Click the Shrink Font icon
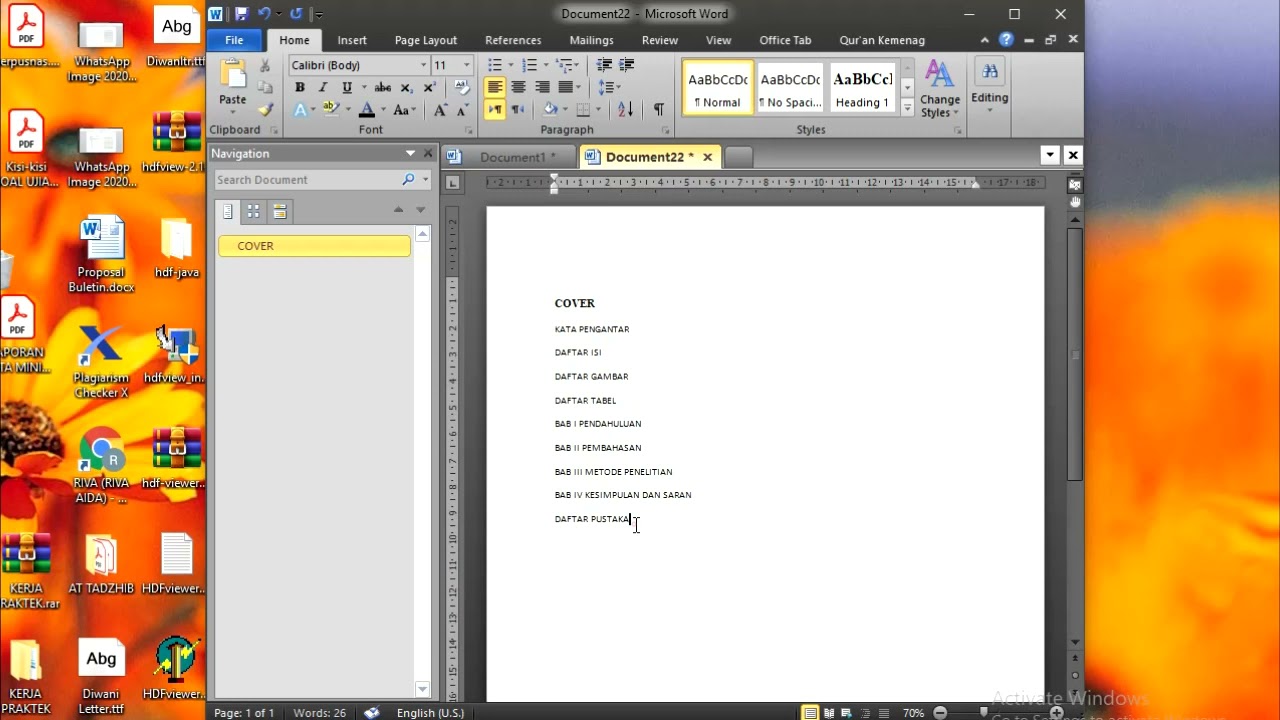This screenshot has height=720, width=1280. click(x=462, y=110)
